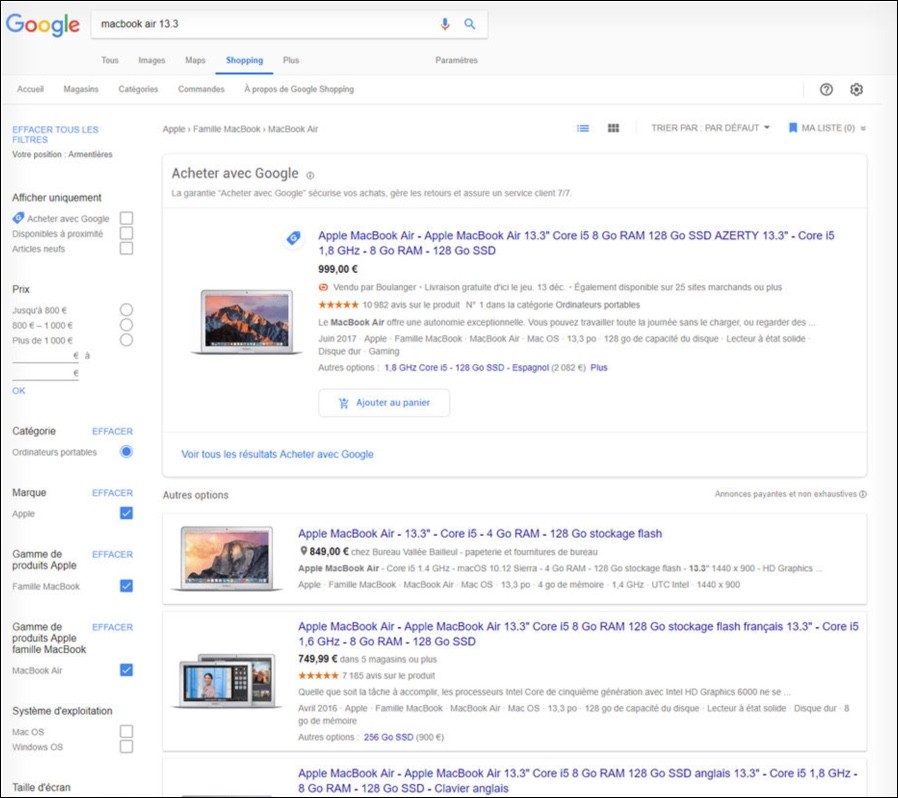Click the Acheter avec Google tag icon in filters
The height and width of the screenshot is (798, 898).
coord(18,218)
